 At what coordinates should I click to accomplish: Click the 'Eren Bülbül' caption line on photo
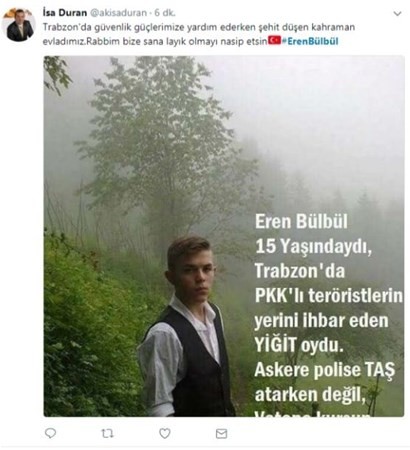tap(301, 221)
